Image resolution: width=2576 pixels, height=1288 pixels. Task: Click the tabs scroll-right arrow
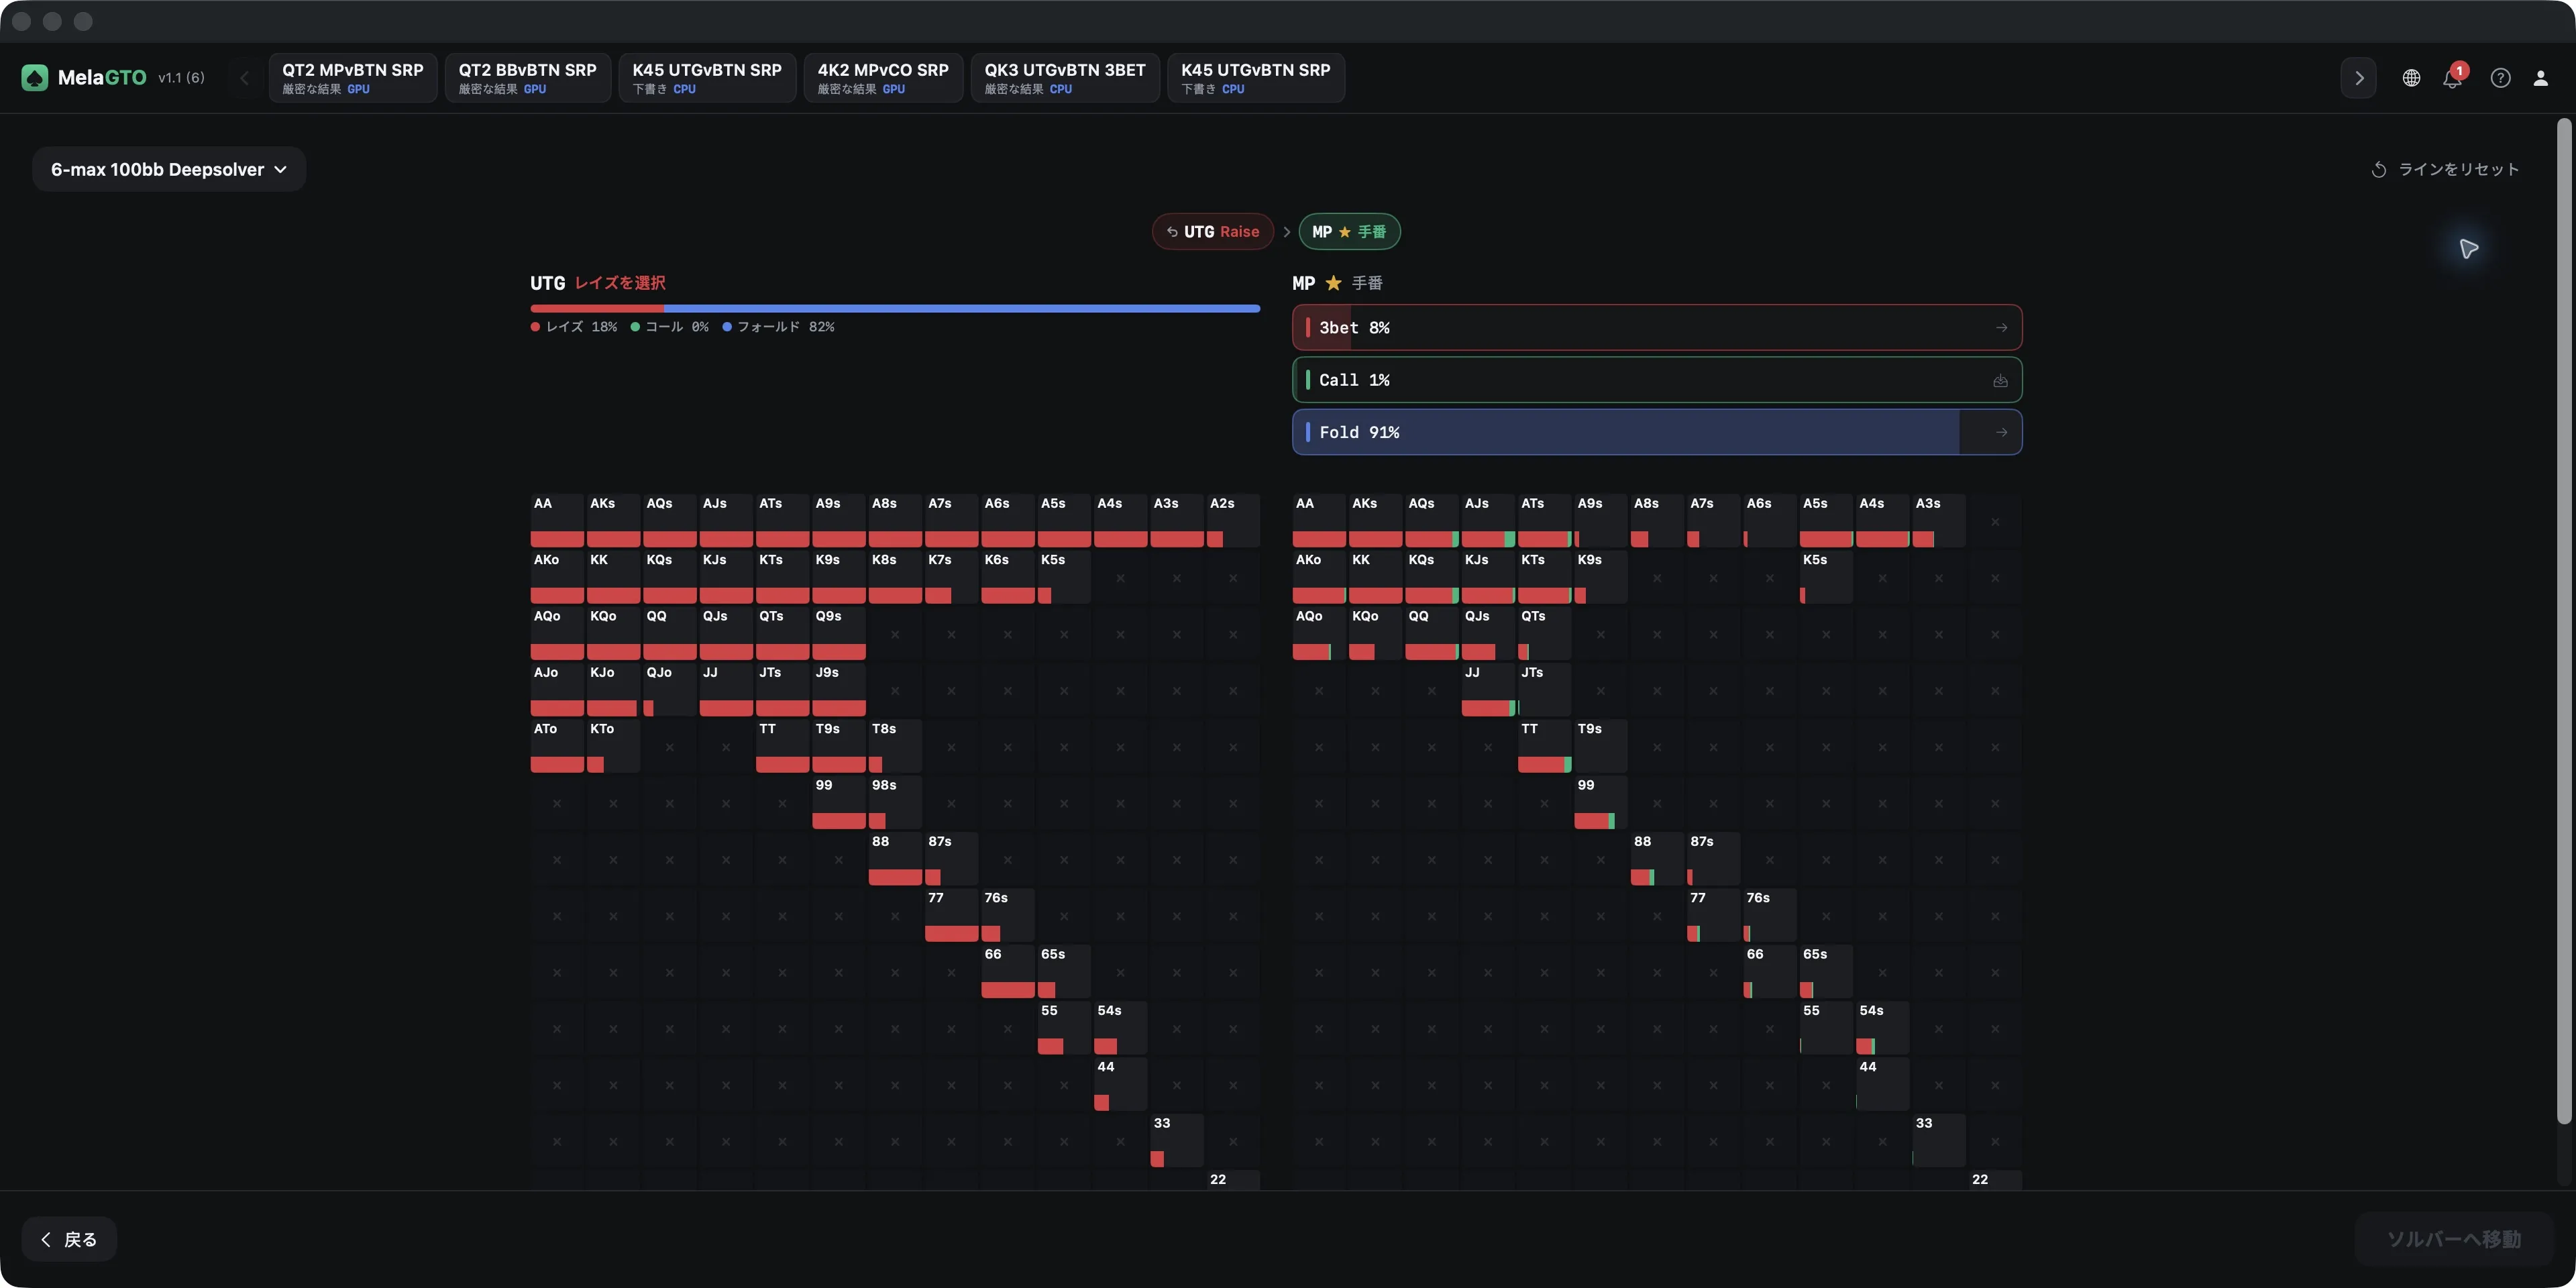point(2358,78)
